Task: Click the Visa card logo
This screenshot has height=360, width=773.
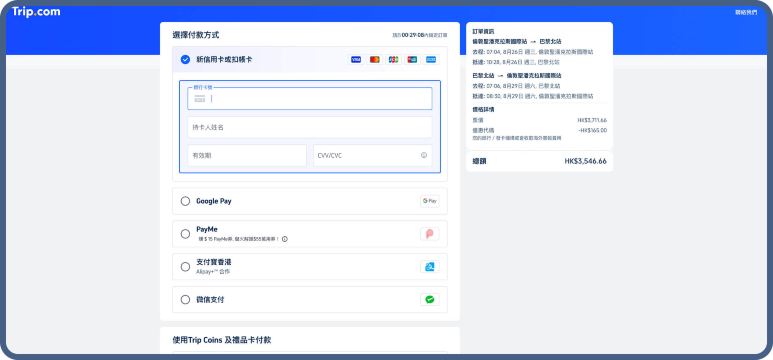Action: click(356, 60)
